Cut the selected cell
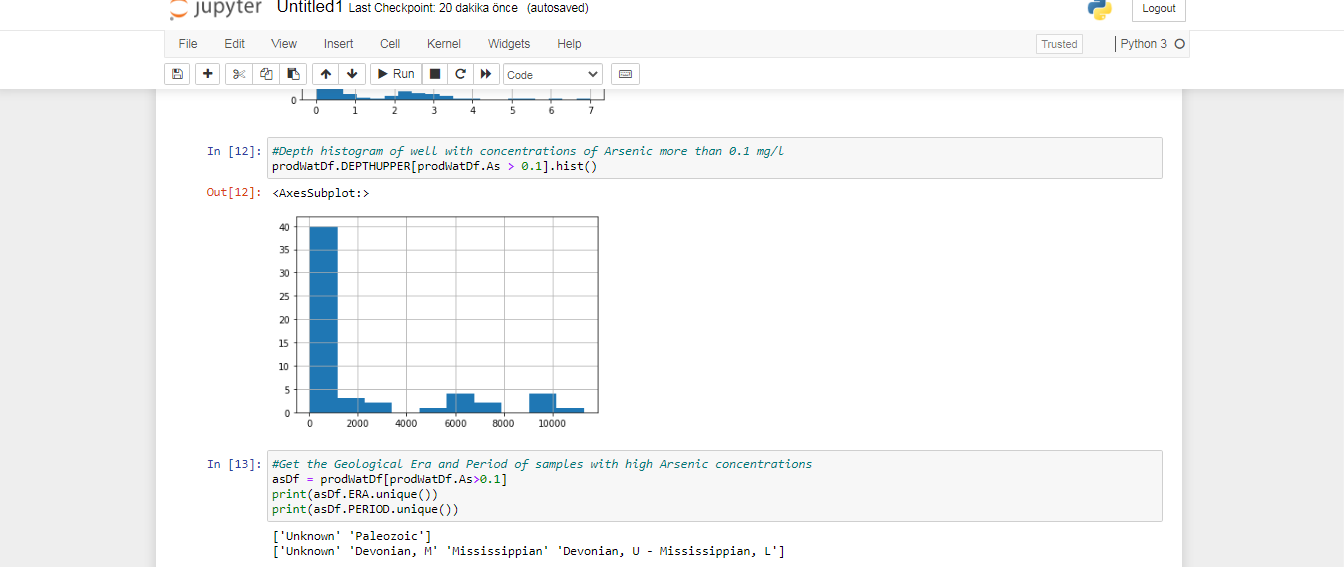The image size is (1344, 567). coord(239,74)
